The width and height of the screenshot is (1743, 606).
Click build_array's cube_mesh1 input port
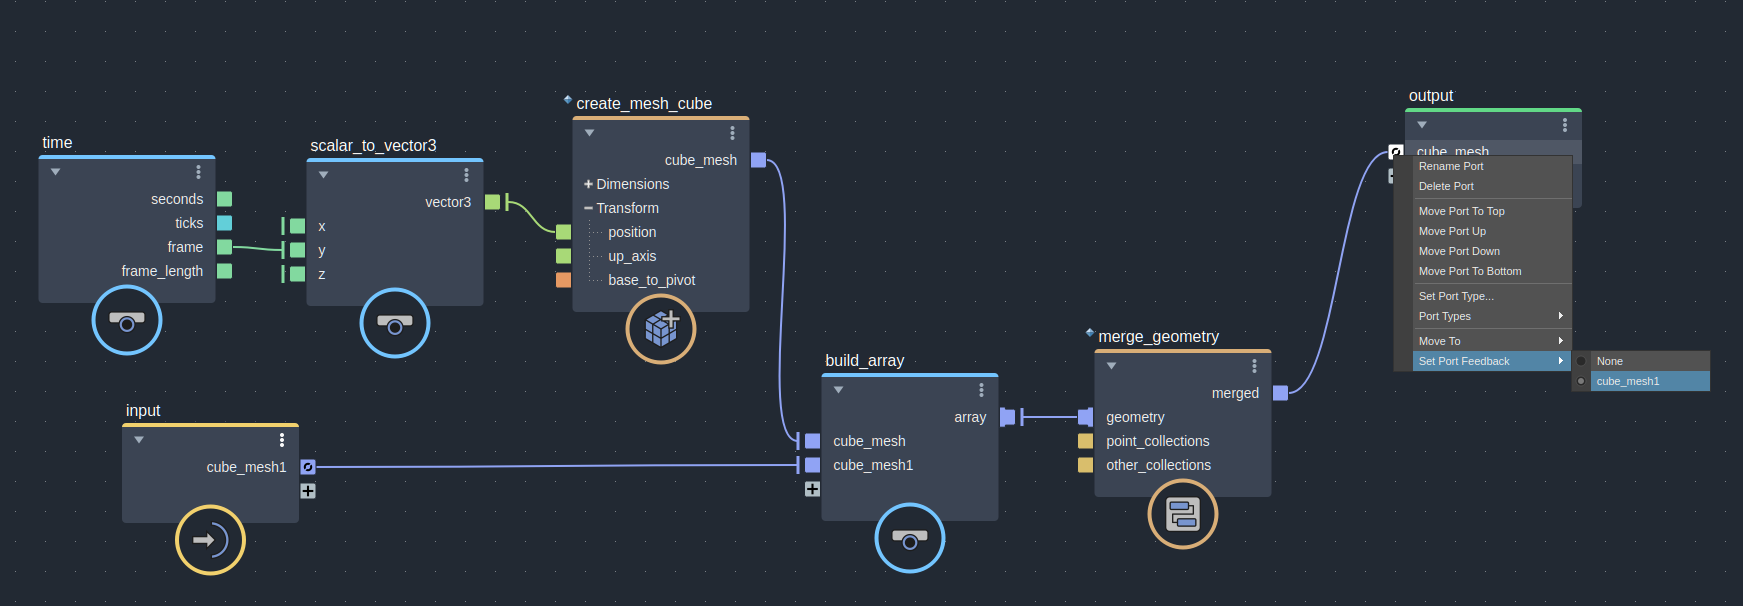coord(812,465)
